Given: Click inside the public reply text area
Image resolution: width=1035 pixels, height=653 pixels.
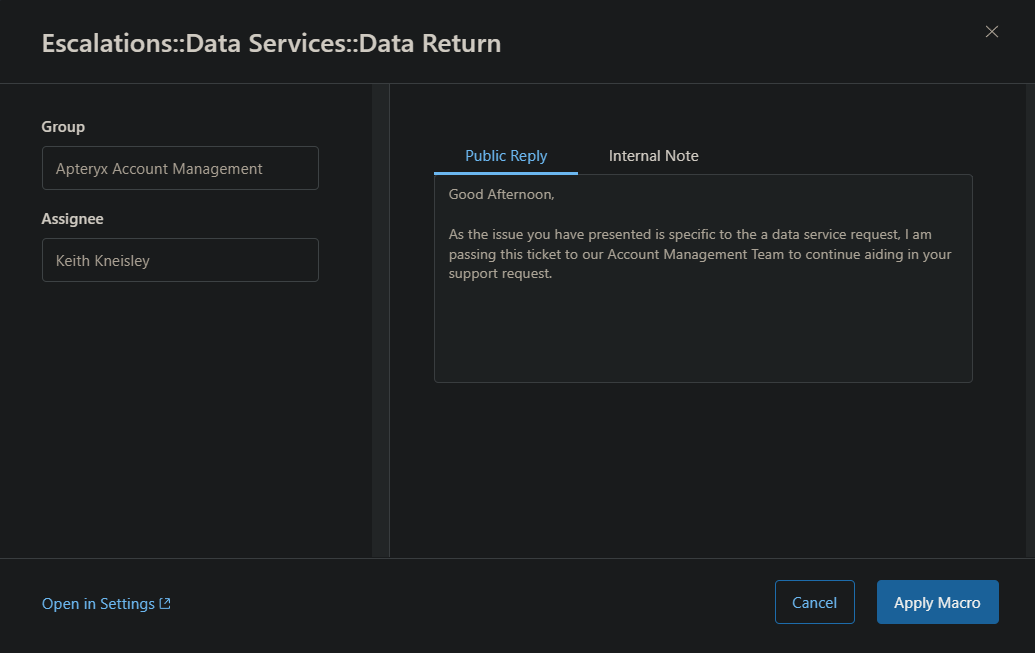Looking at the screenshot, I should click(703, 279).
